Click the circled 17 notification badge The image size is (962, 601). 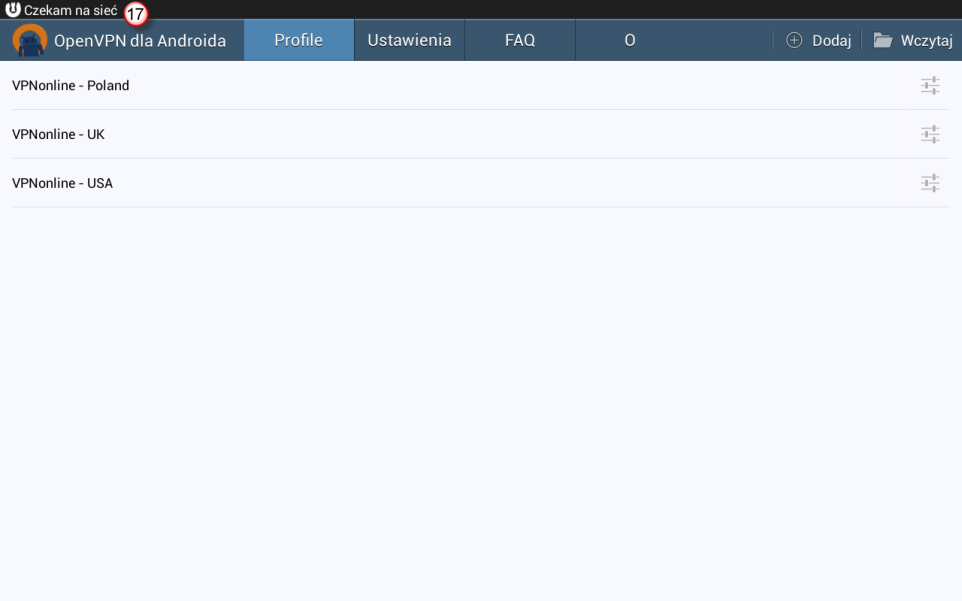[x=135, y=14]
